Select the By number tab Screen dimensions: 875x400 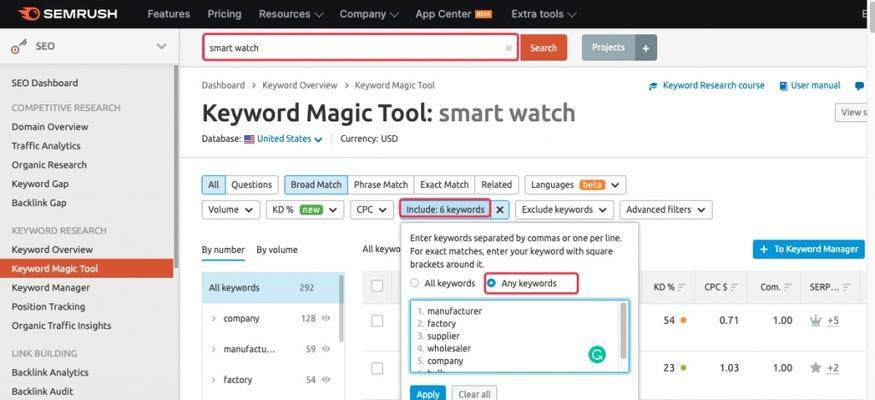coord(223,250)
